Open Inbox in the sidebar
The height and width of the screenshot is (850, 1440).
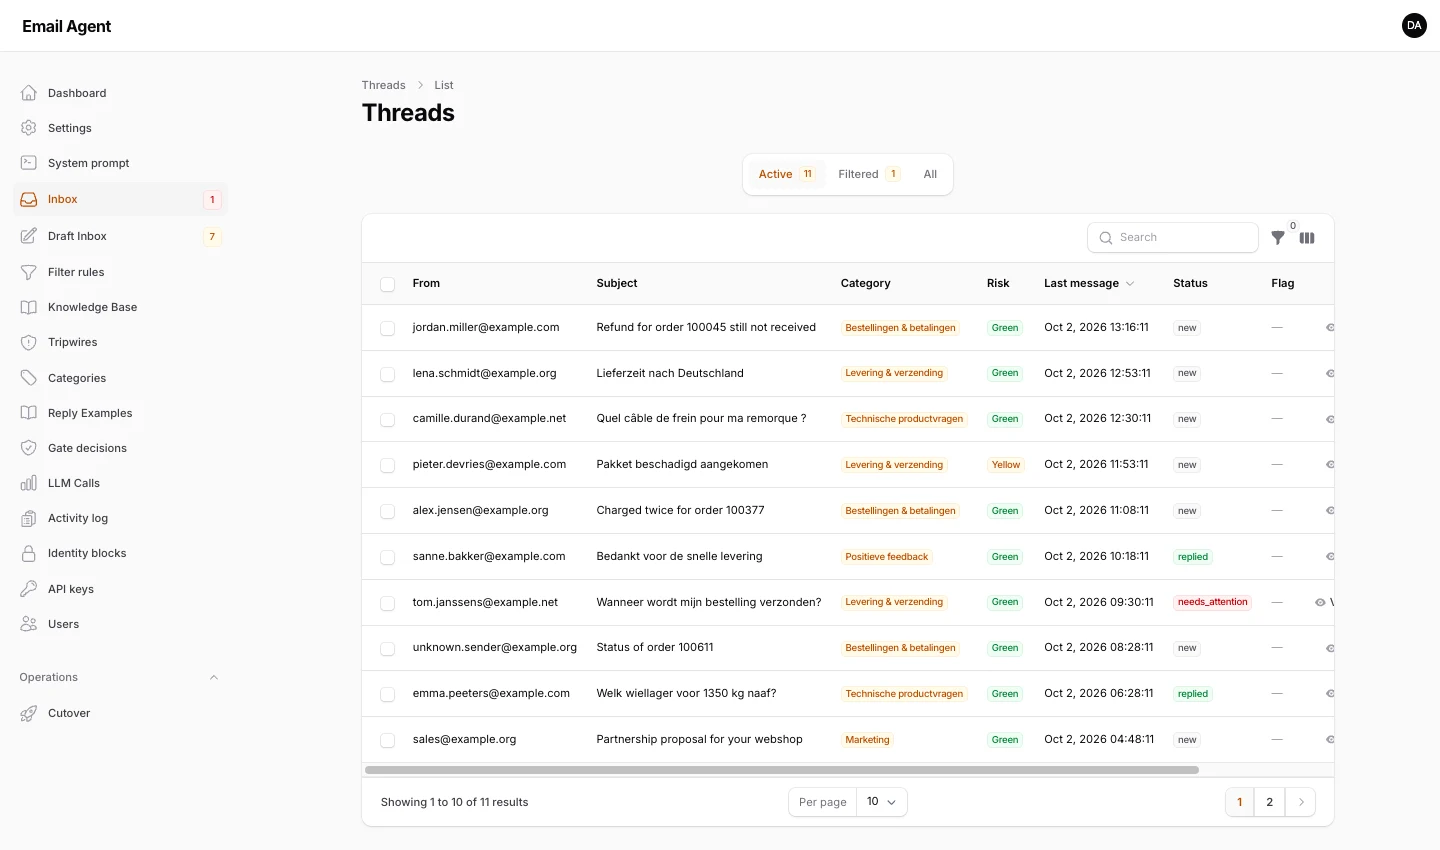point(120,199)
